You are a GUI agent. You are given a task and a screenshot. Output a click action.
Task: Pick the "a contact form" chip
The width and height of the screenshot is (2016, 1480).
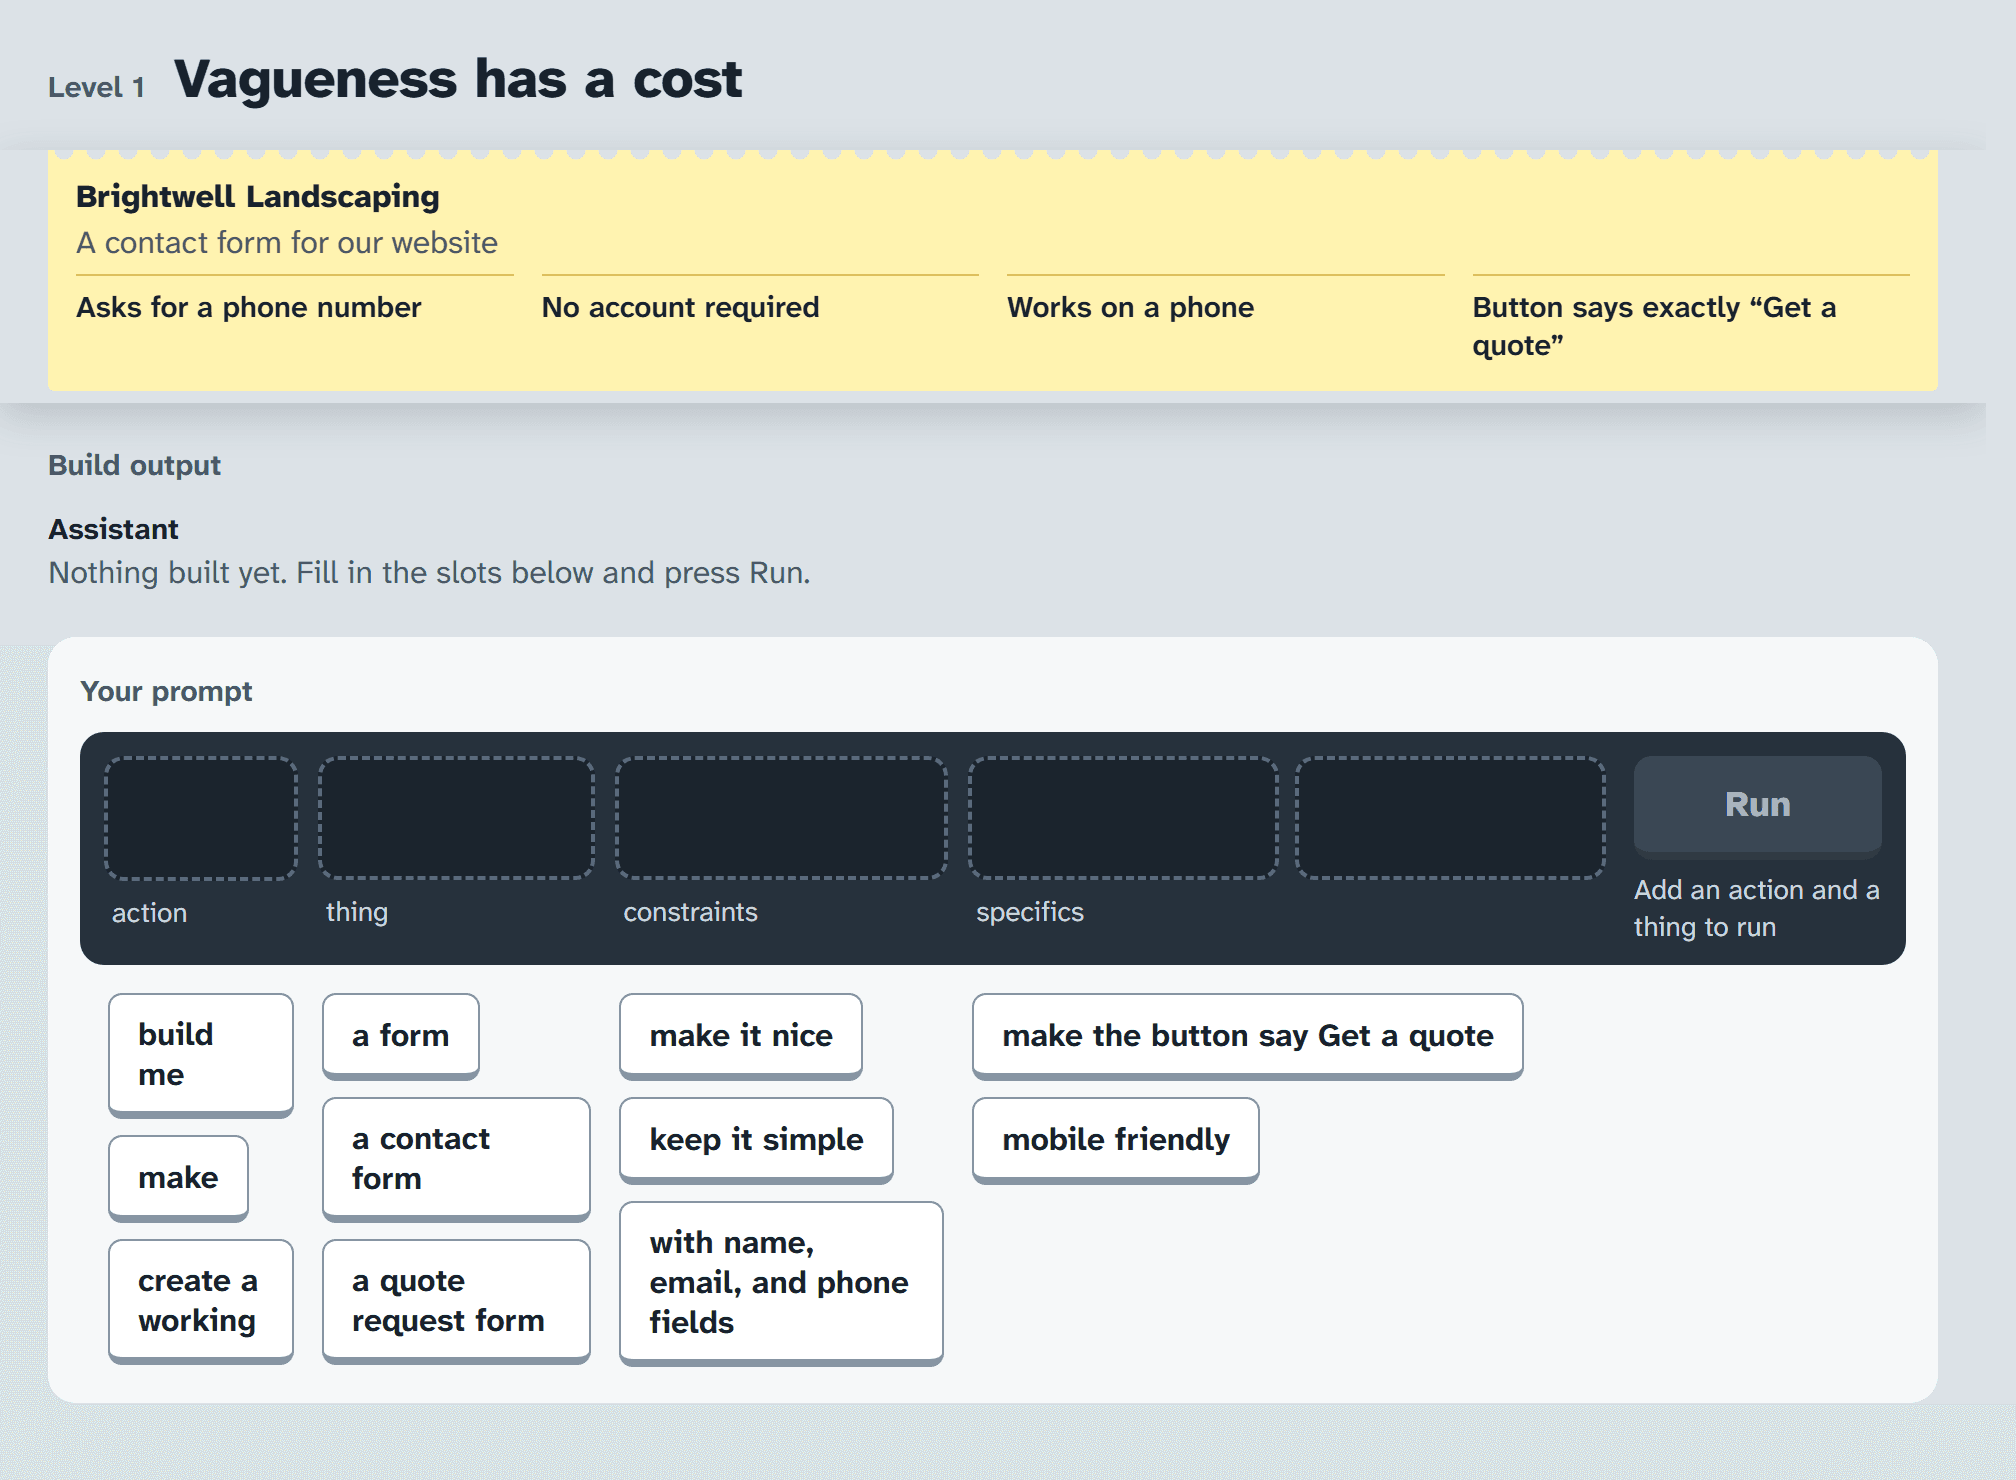[x=456, y=1159]
